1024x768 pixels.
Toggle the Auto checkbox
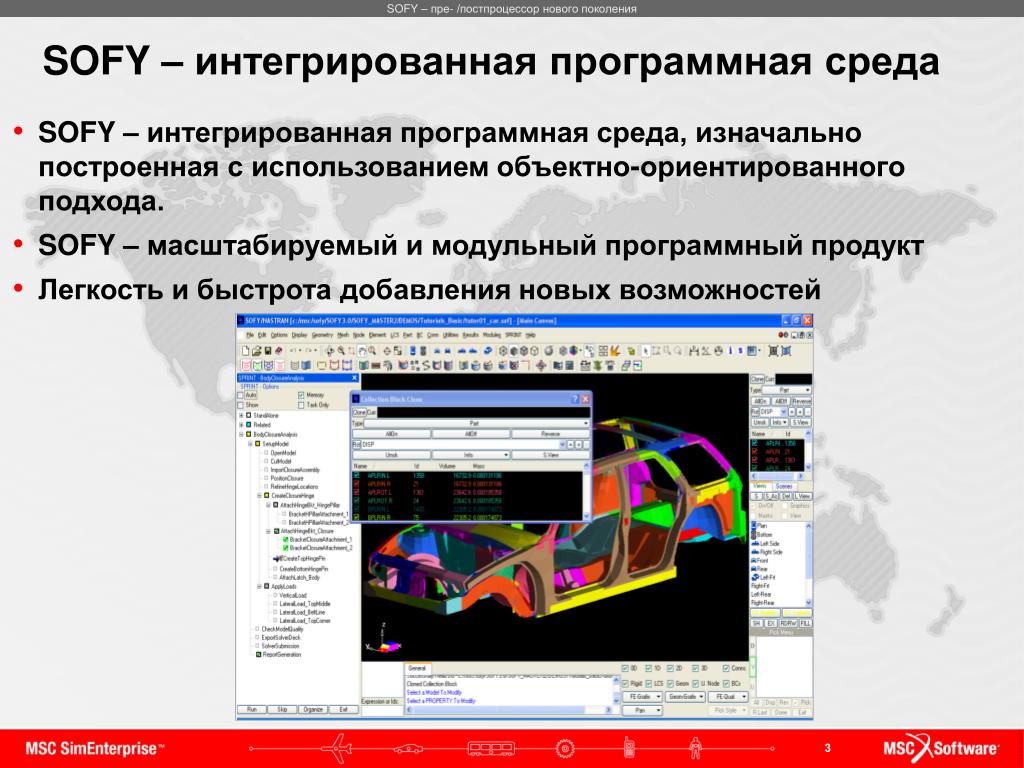[240, 395]
